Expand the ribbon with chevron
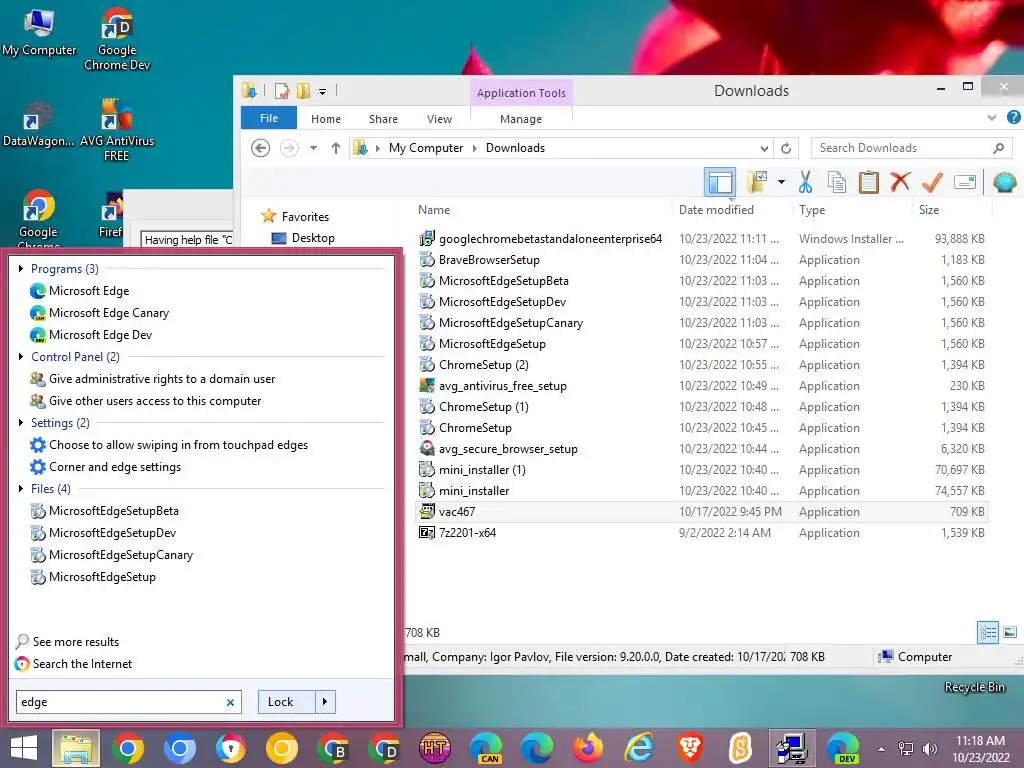Screen dimensions: 1024x768 992,118
